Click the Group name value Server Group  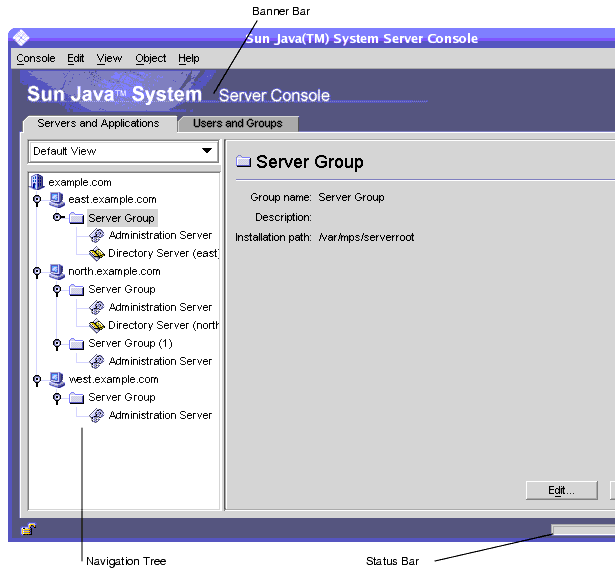point(351,197)
